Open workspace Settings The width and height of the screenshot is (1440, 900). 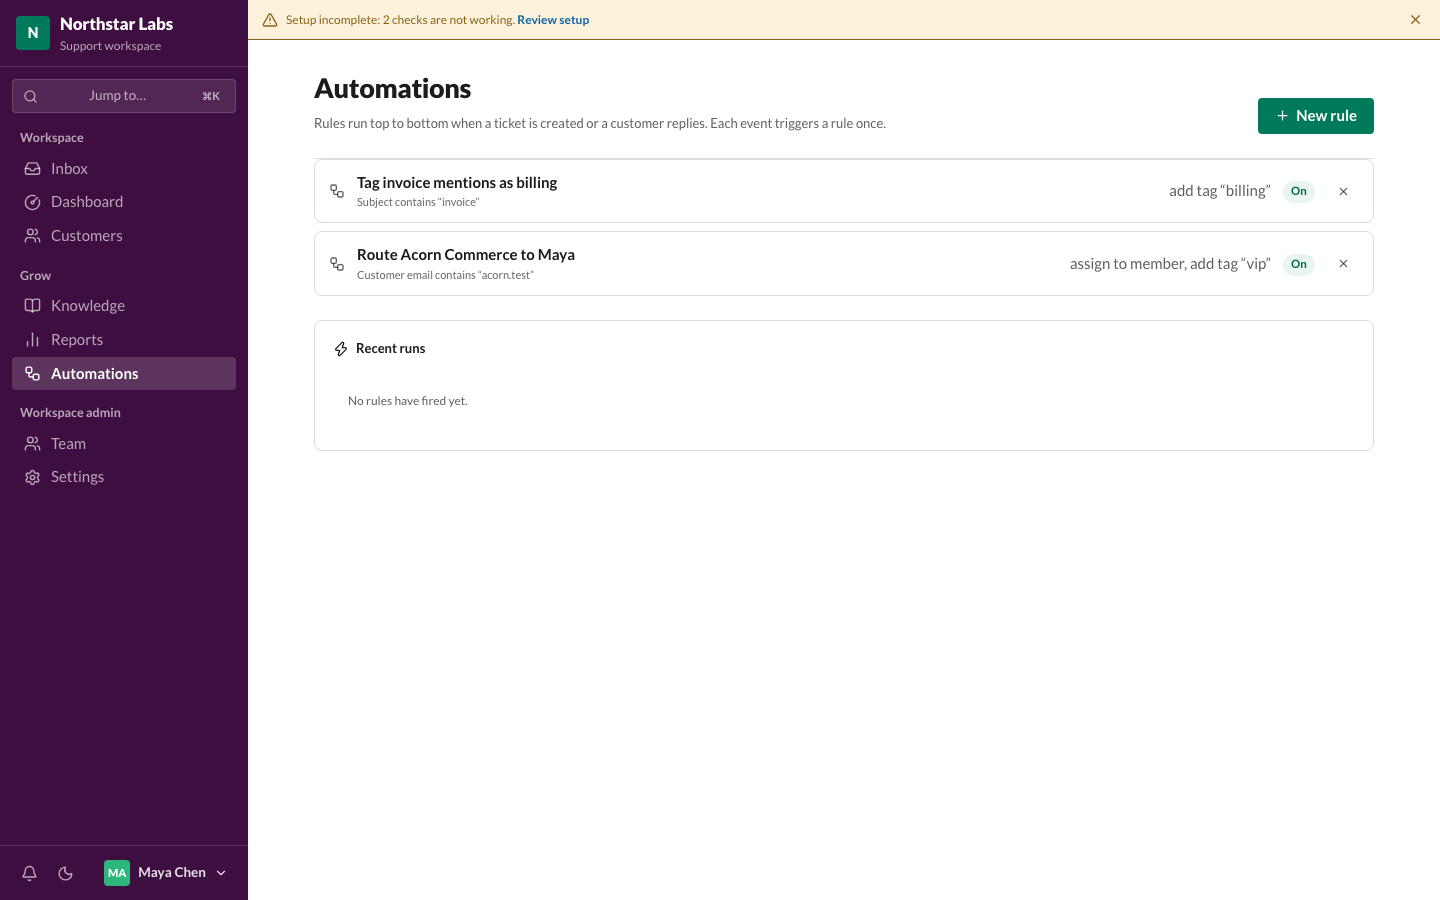click(124, 477)
